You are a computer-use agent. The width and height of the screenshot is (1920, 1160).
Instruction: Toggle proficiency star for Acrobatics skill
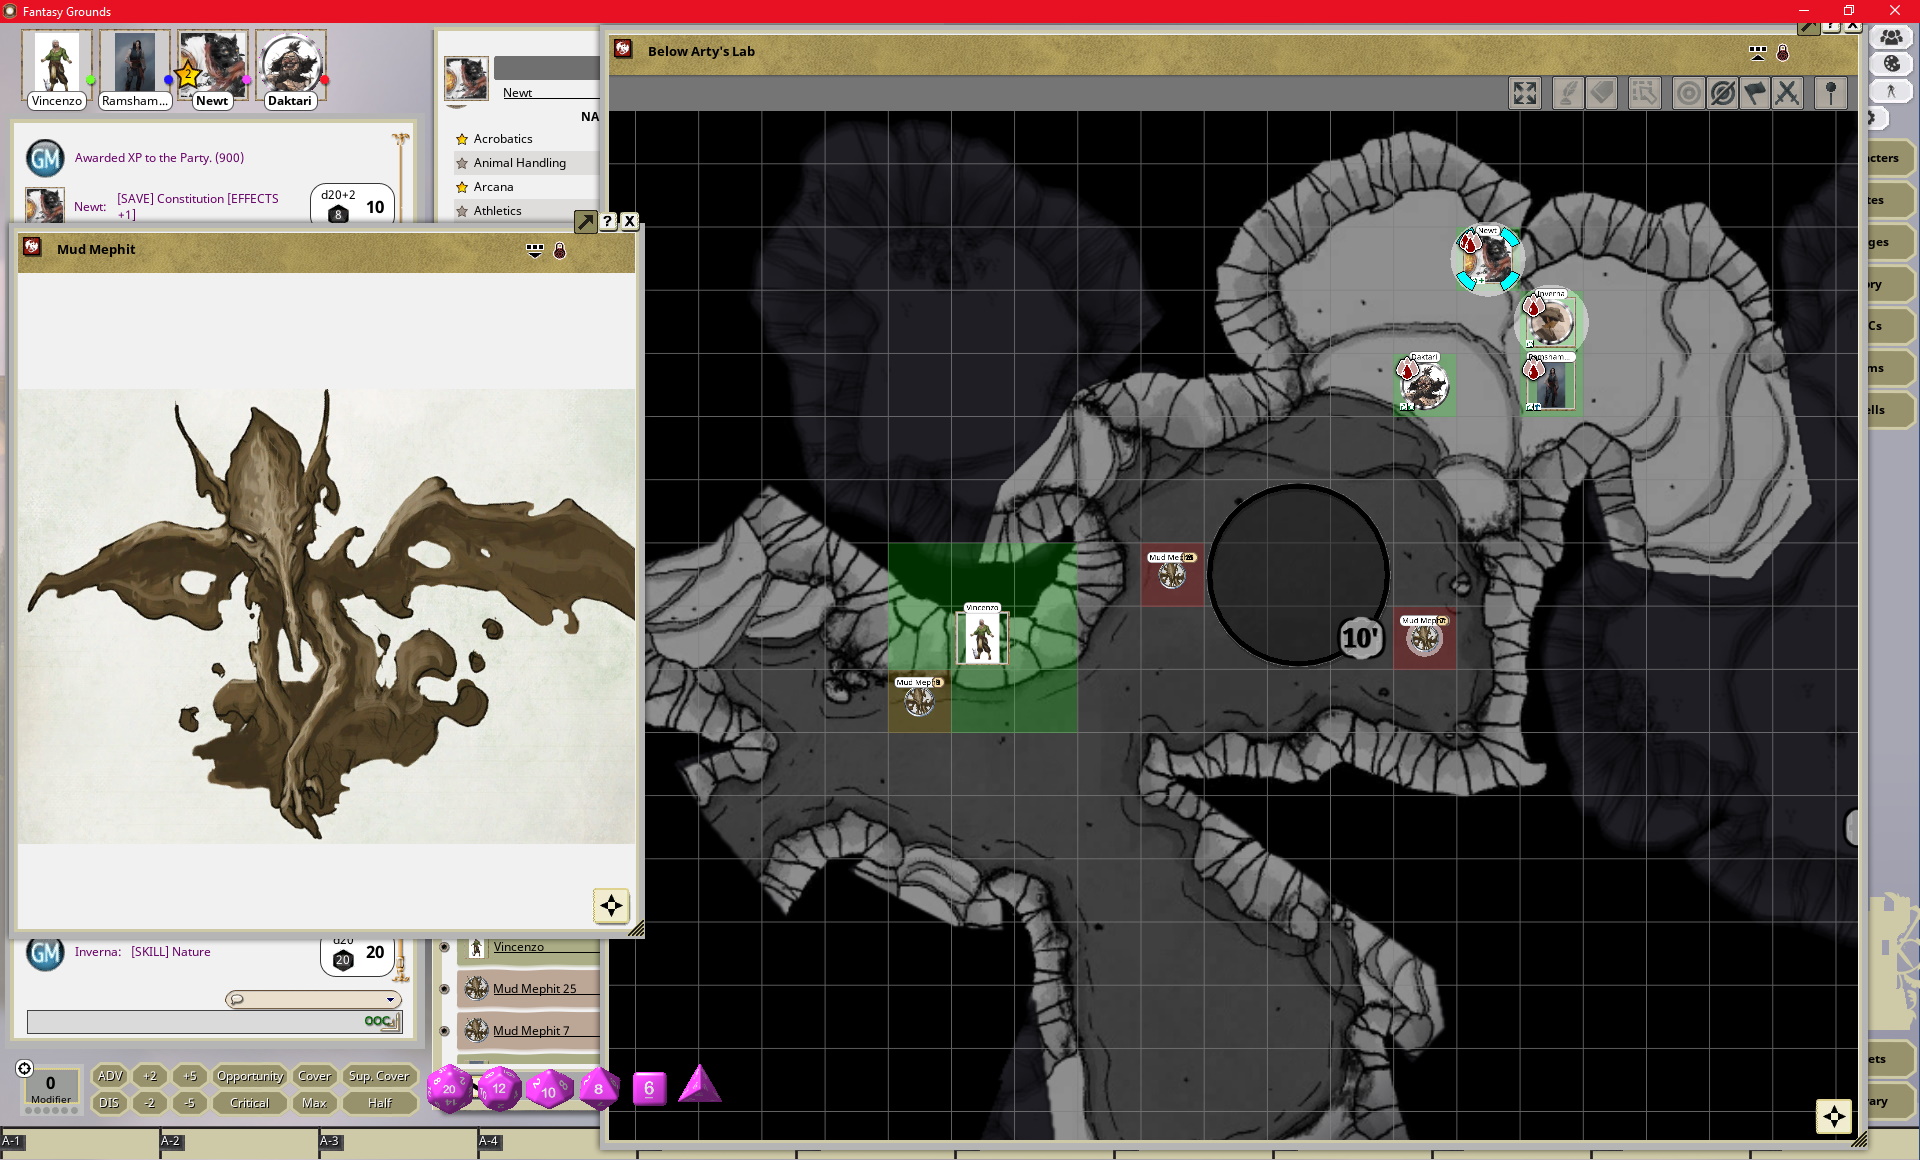tap(462, 139)
